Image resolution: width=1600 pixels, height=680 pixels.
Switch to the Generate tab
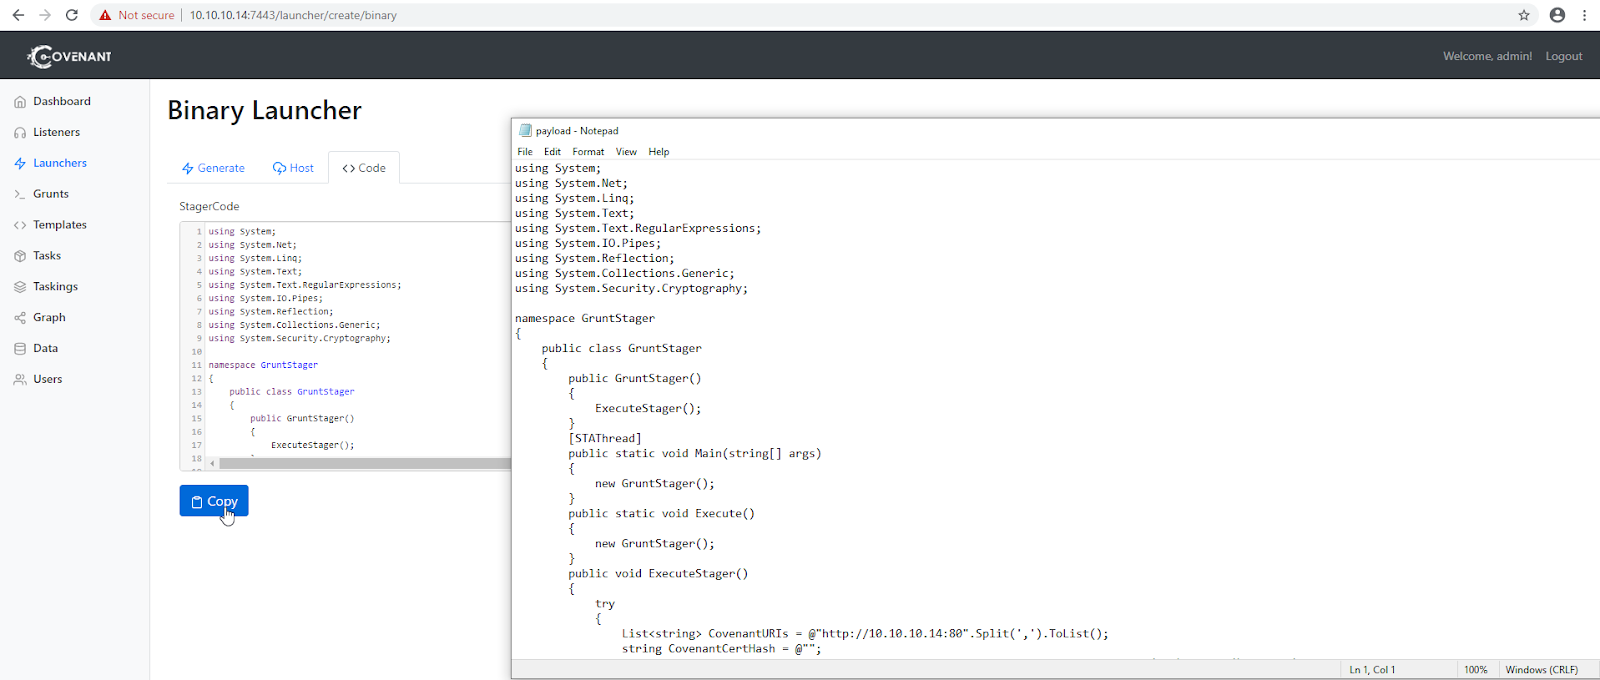[213, 168]
